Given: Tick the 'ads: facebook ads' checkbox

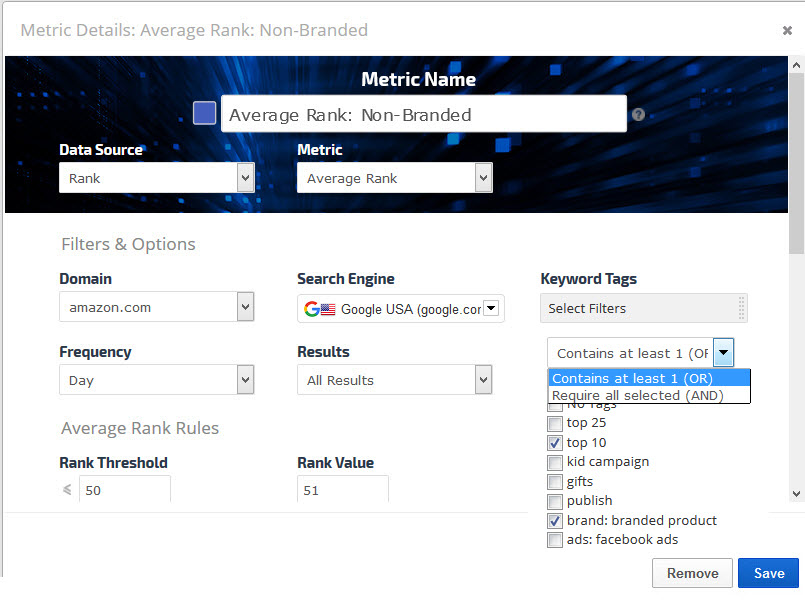Looking at the screenshot, I should (555, 540).
